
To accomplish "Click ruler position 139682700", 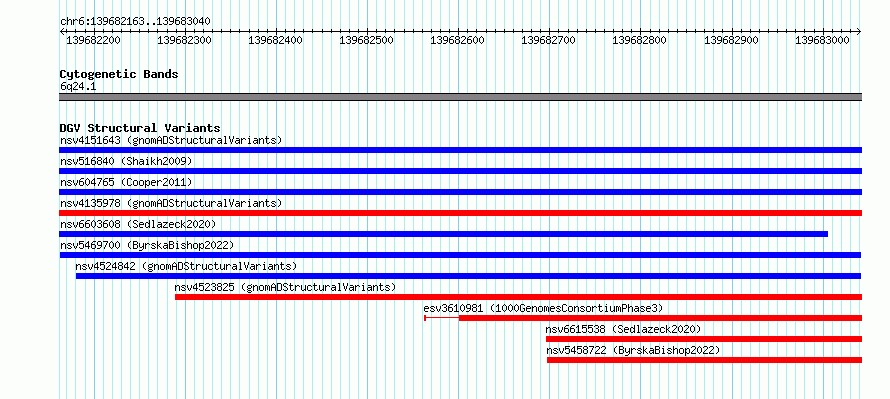I will 549,40.
